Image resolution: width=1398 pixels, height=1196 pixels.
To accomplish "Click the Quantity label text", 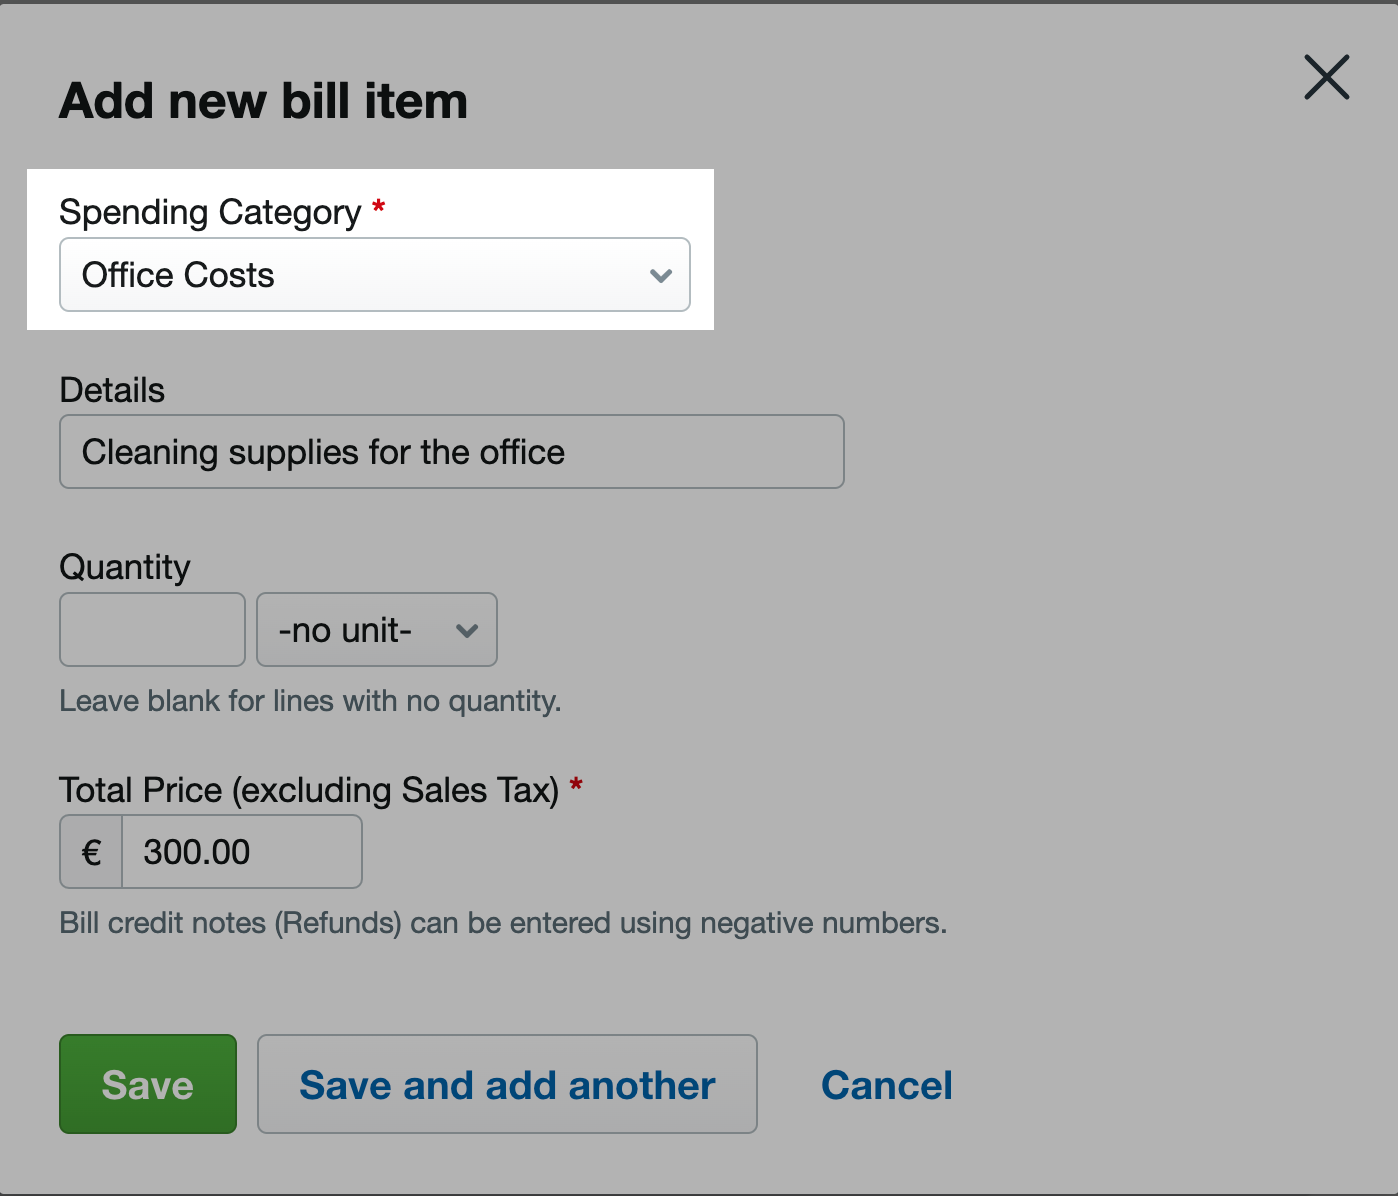I will (125, 567).
